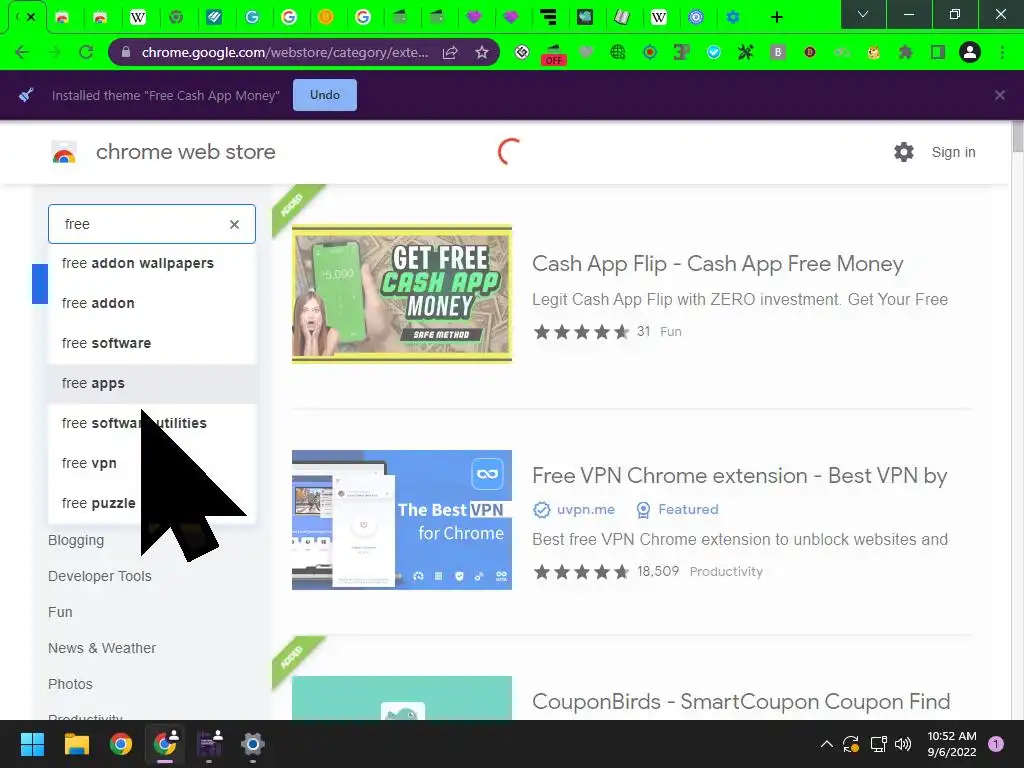Undo the installed theme
Image resolution: width=1024 pixels, height=768 pixels.
[325, 95]
